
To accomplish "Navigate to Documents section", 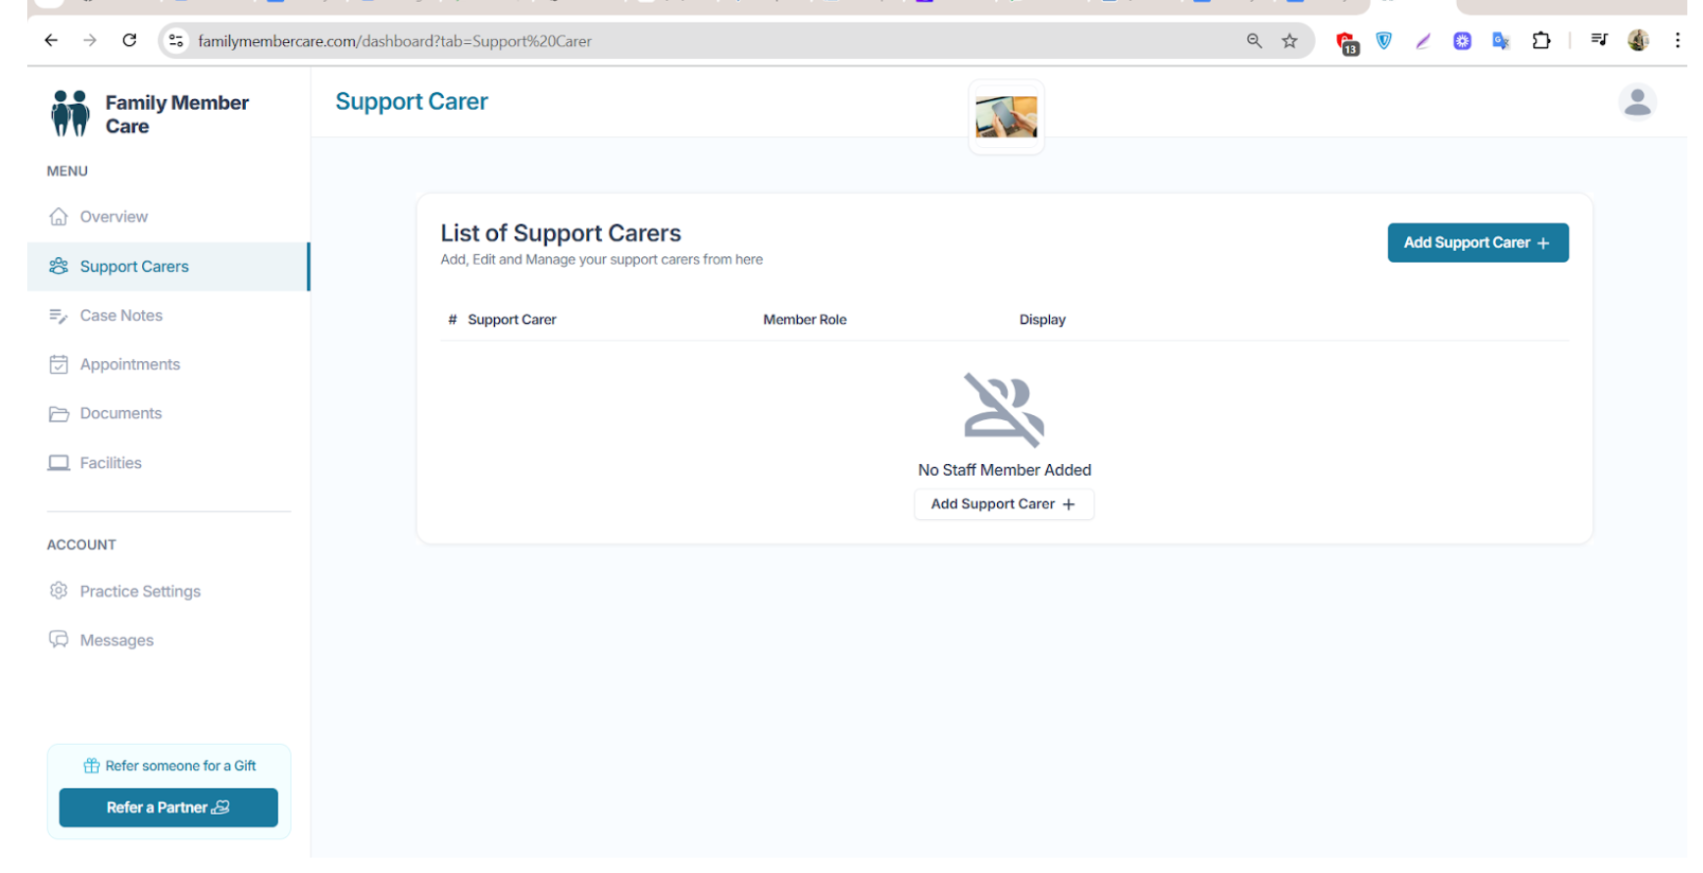I will click(x=120, y=414).
